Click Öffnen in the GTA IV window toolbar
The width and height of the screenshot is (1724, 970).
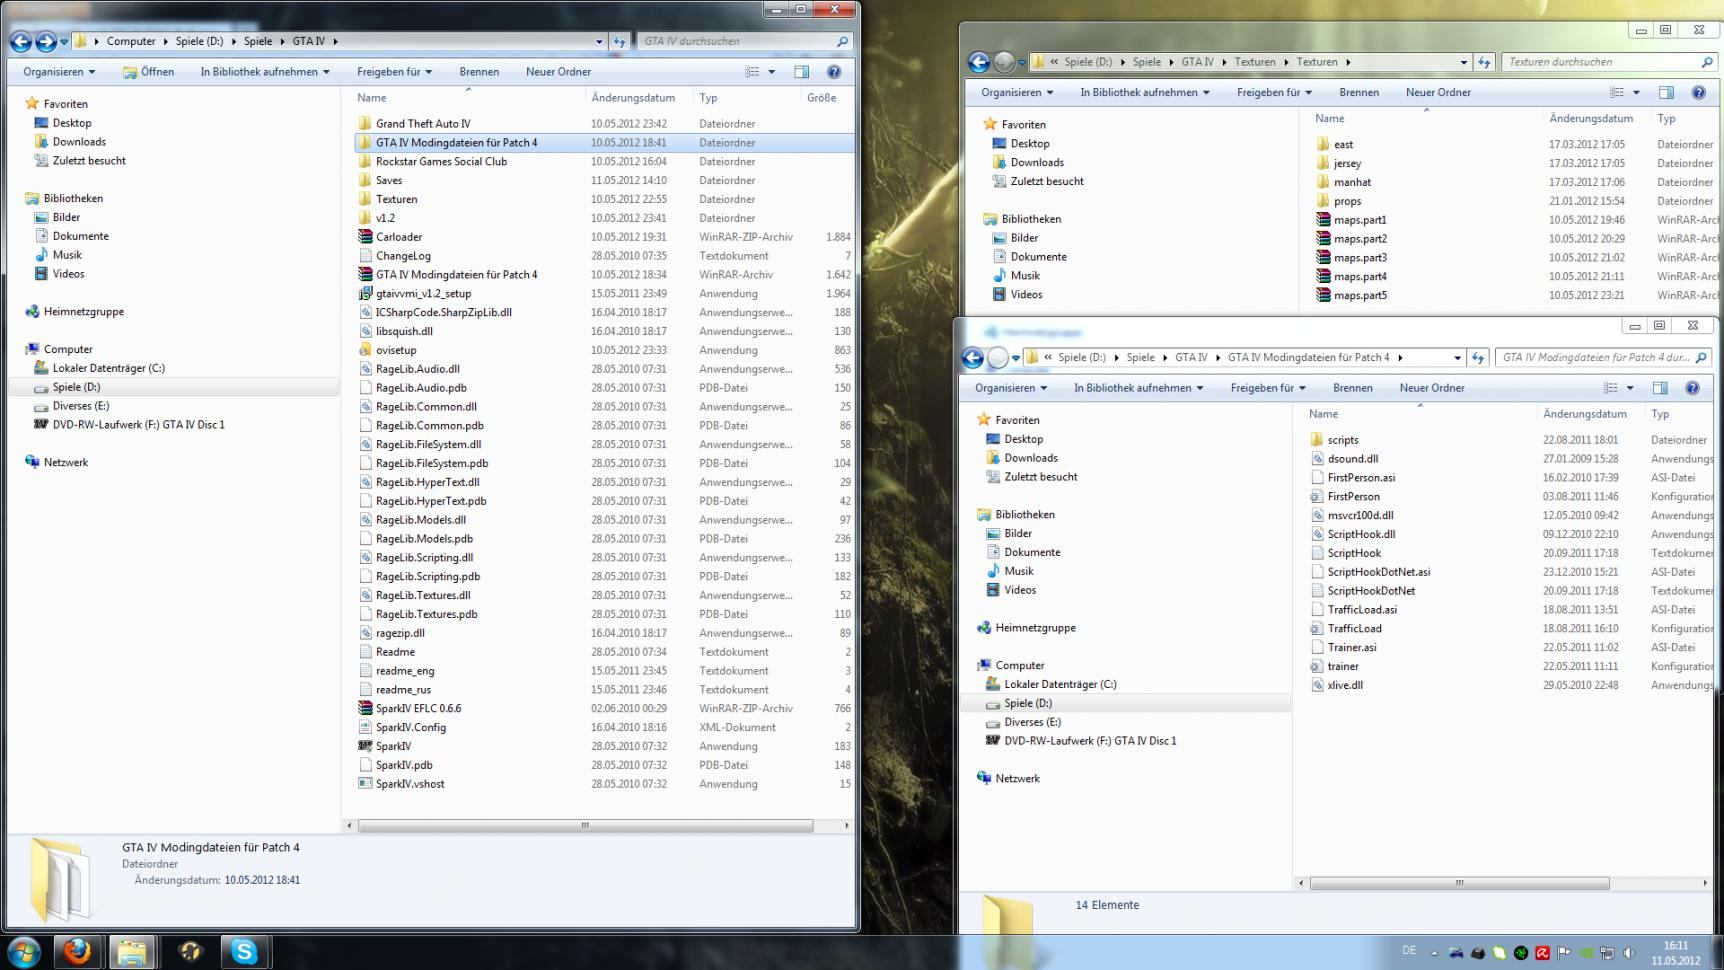pyautogui.click(x=148, y=72)
